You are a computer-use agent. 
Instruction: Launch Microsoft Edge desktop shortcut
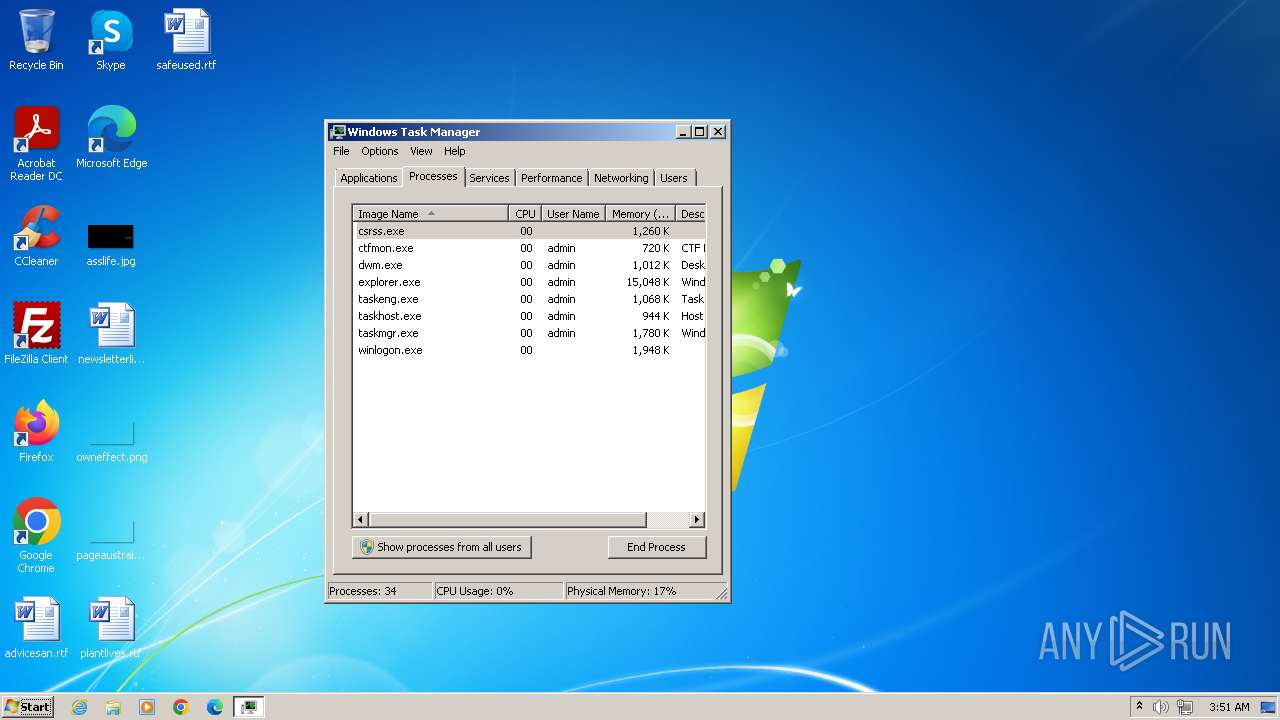click(x=111, y=138)
